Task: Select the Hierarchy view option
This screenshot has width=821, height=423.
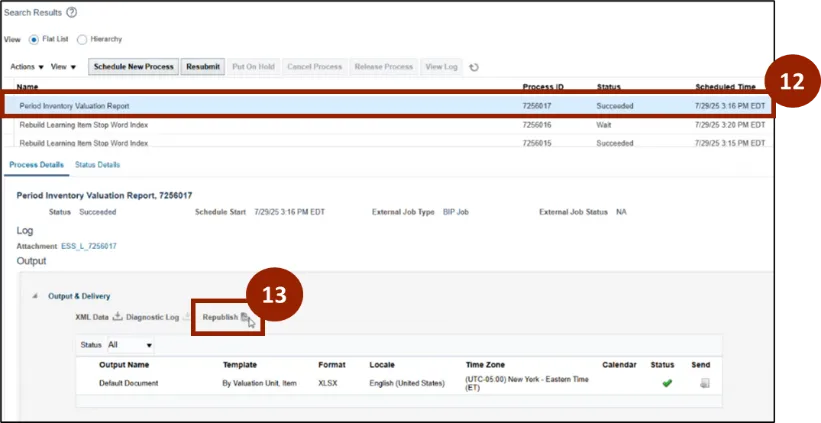Action: pos(82,39)
